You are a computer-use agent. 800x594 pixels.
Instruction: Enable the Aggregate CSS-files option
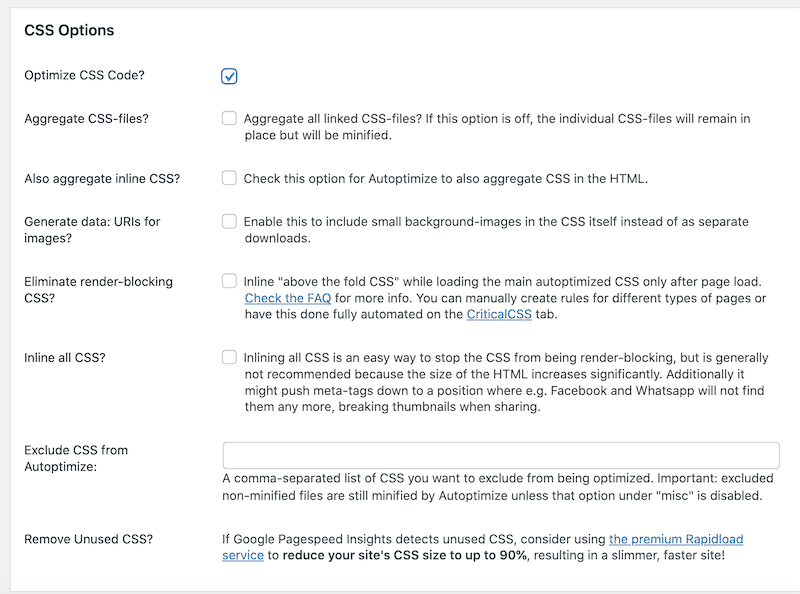pyautogui.click(x=229, y=118)
